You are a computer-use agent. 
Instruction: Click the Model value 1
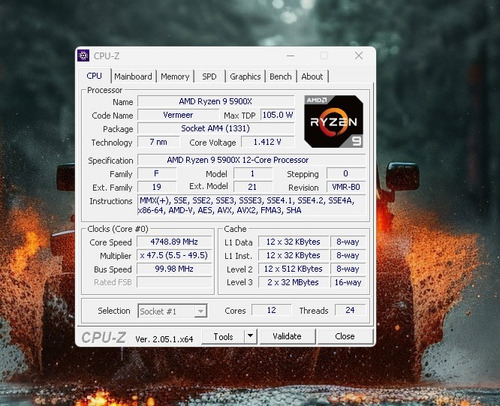[253, 174]
